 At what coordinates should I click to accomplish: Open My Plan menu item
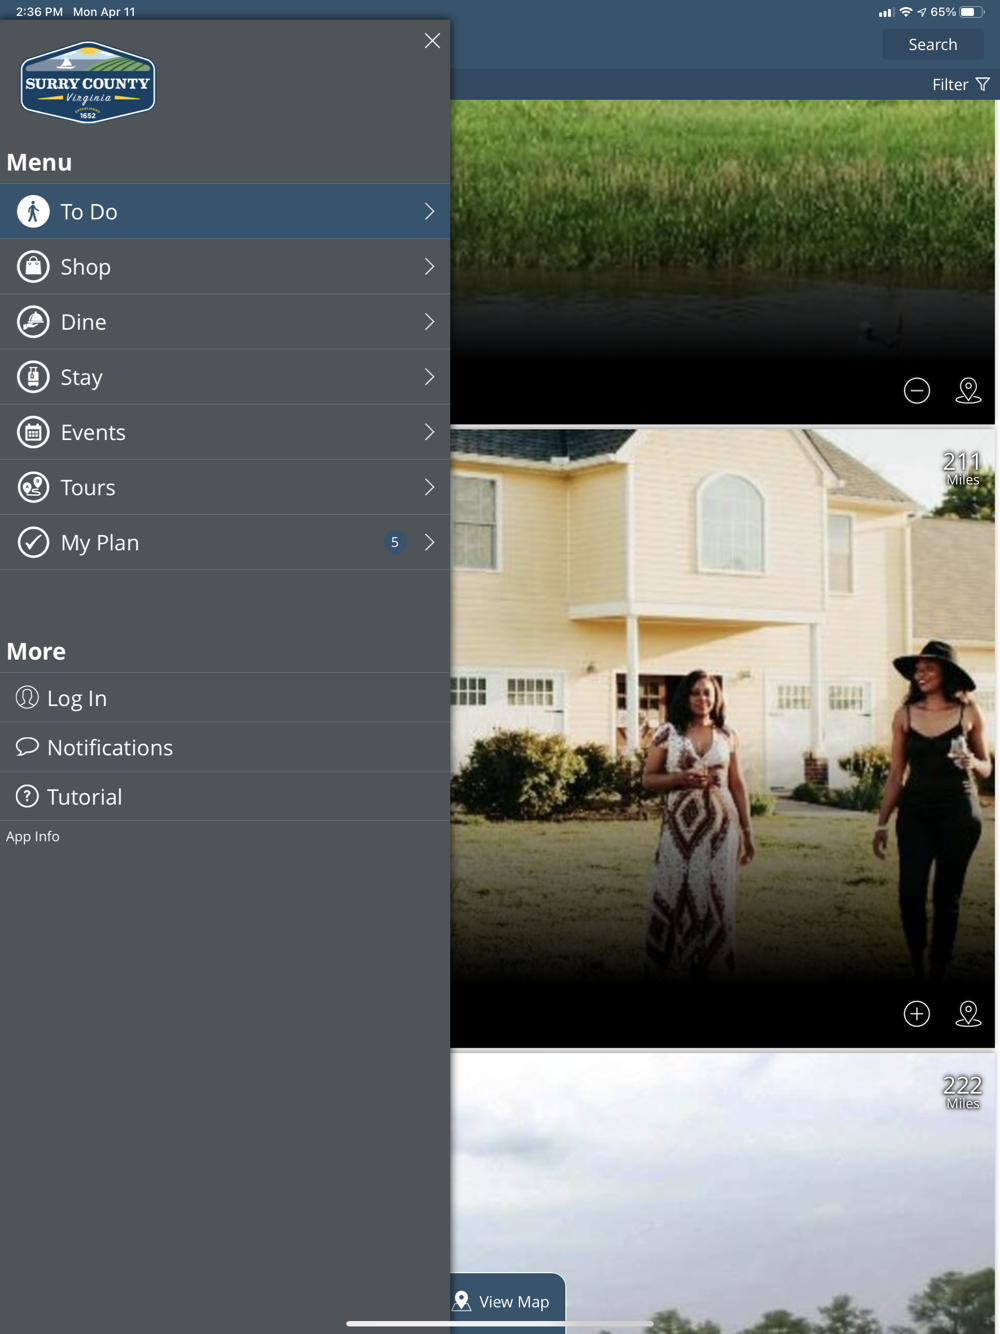coord(225,542)
